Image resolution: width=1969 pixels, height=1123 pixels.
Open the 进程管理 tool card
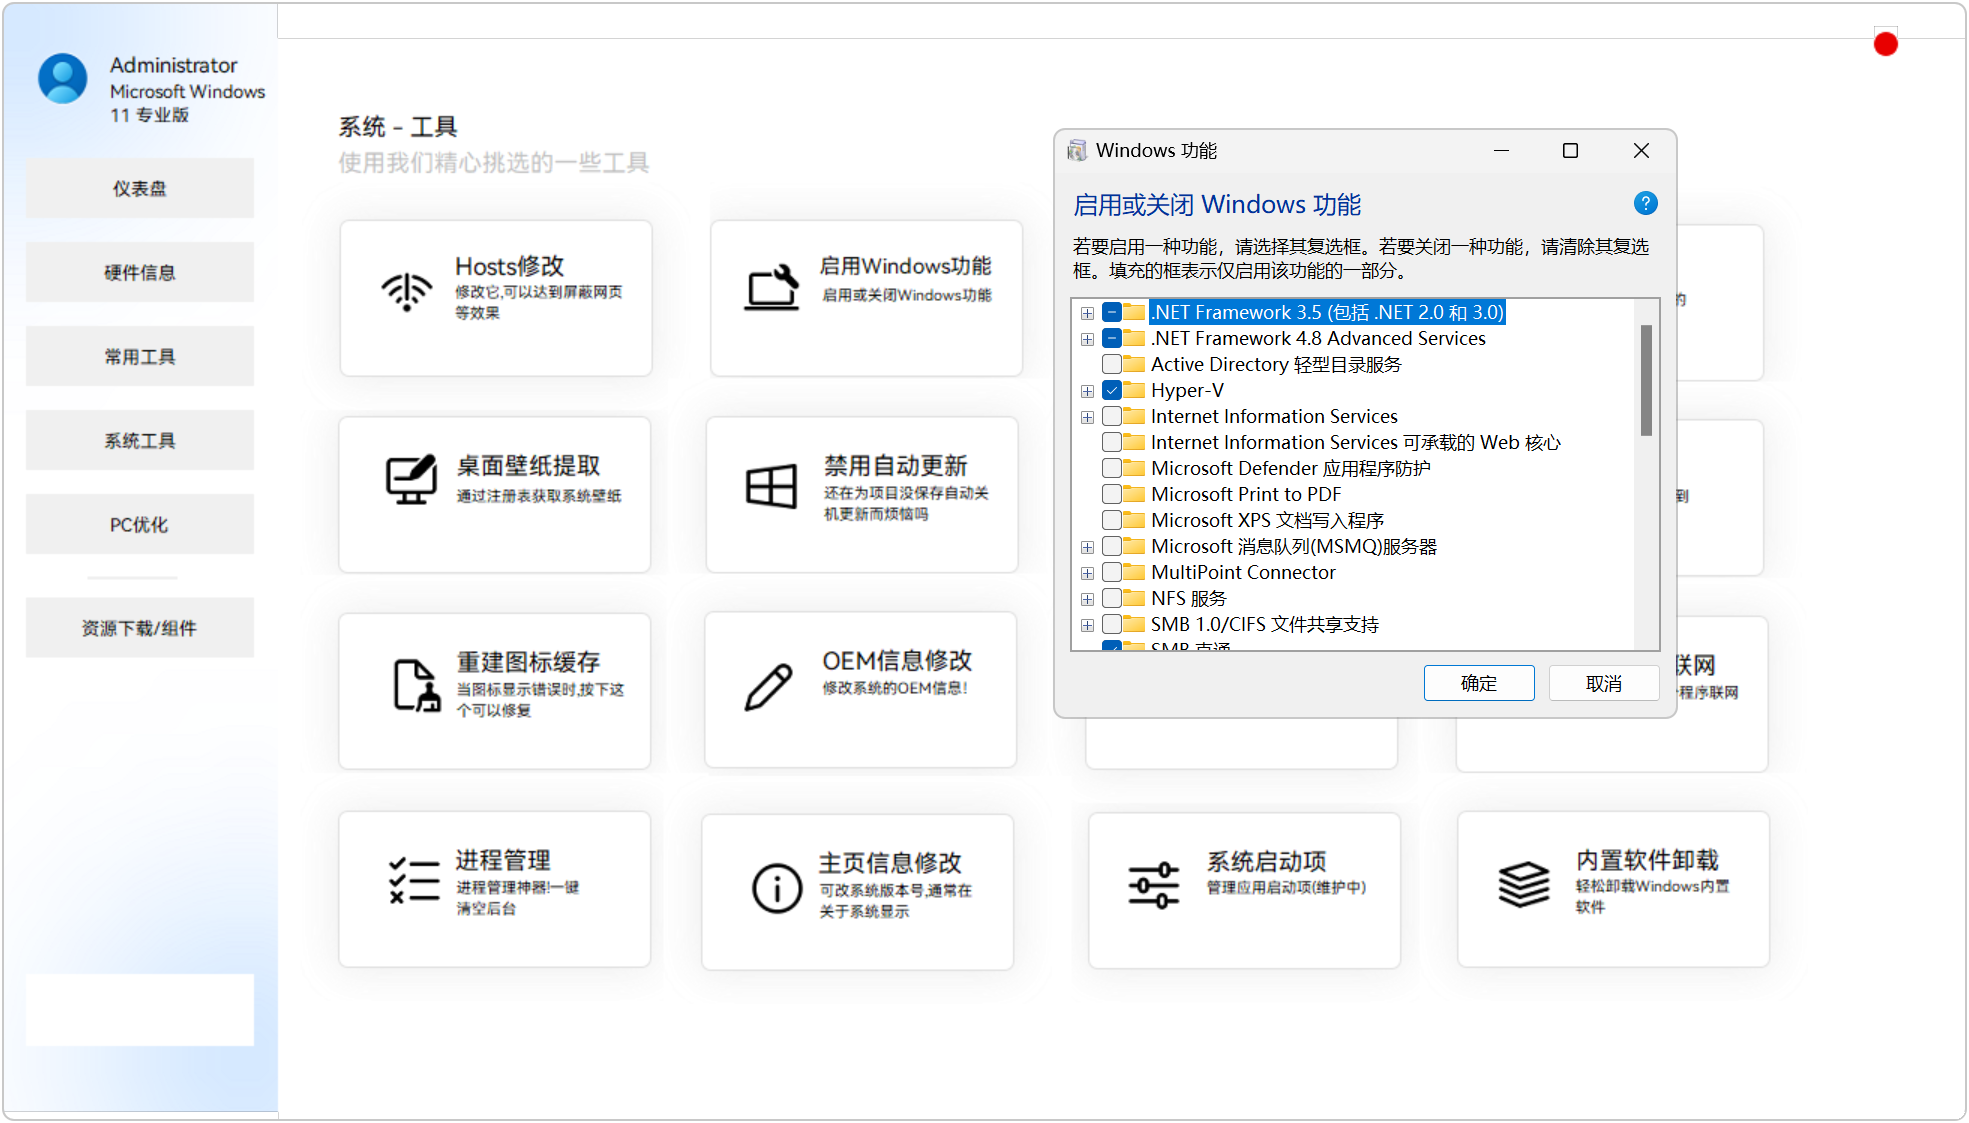pyautogui.click(x=495, y=889)
